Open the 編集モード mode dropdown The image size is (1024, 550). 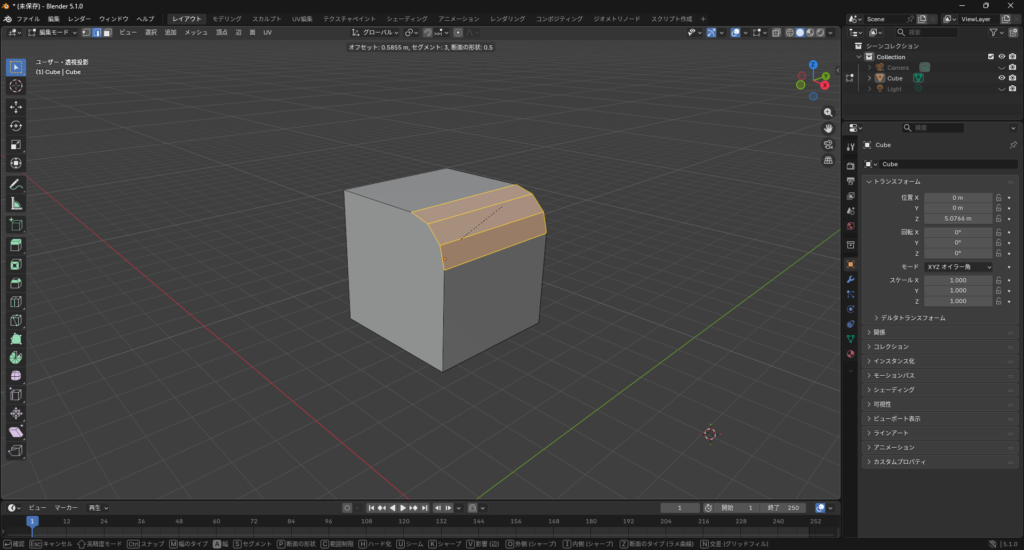tap(54, 32)
